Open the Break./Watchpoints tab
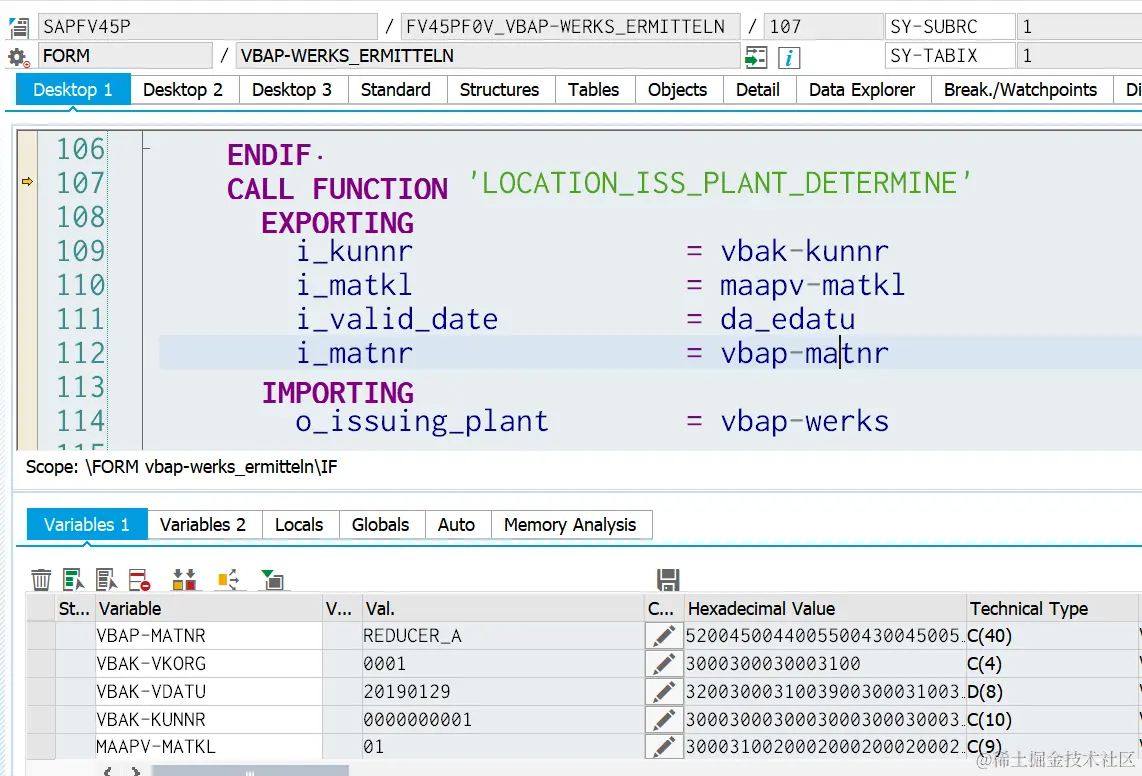 (x=1020, y=90)
